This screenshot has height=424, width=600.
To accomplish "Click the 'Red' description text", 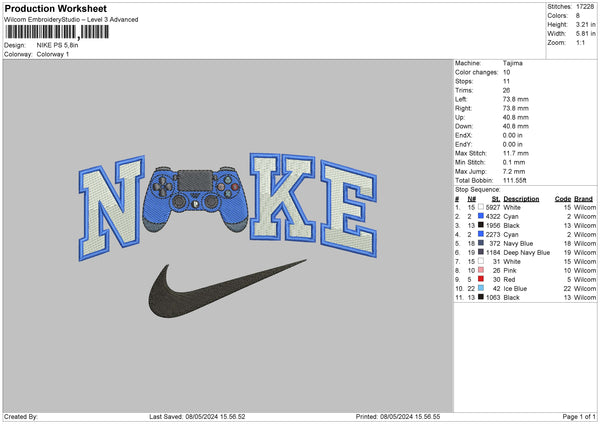I will 509,280.
